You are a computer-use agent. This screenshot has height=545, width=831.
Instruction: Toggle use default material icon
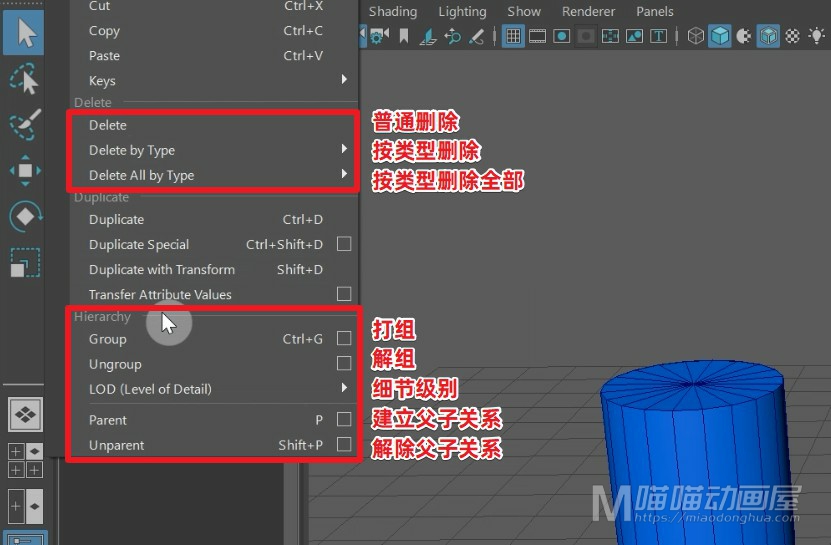click(744, 36)
